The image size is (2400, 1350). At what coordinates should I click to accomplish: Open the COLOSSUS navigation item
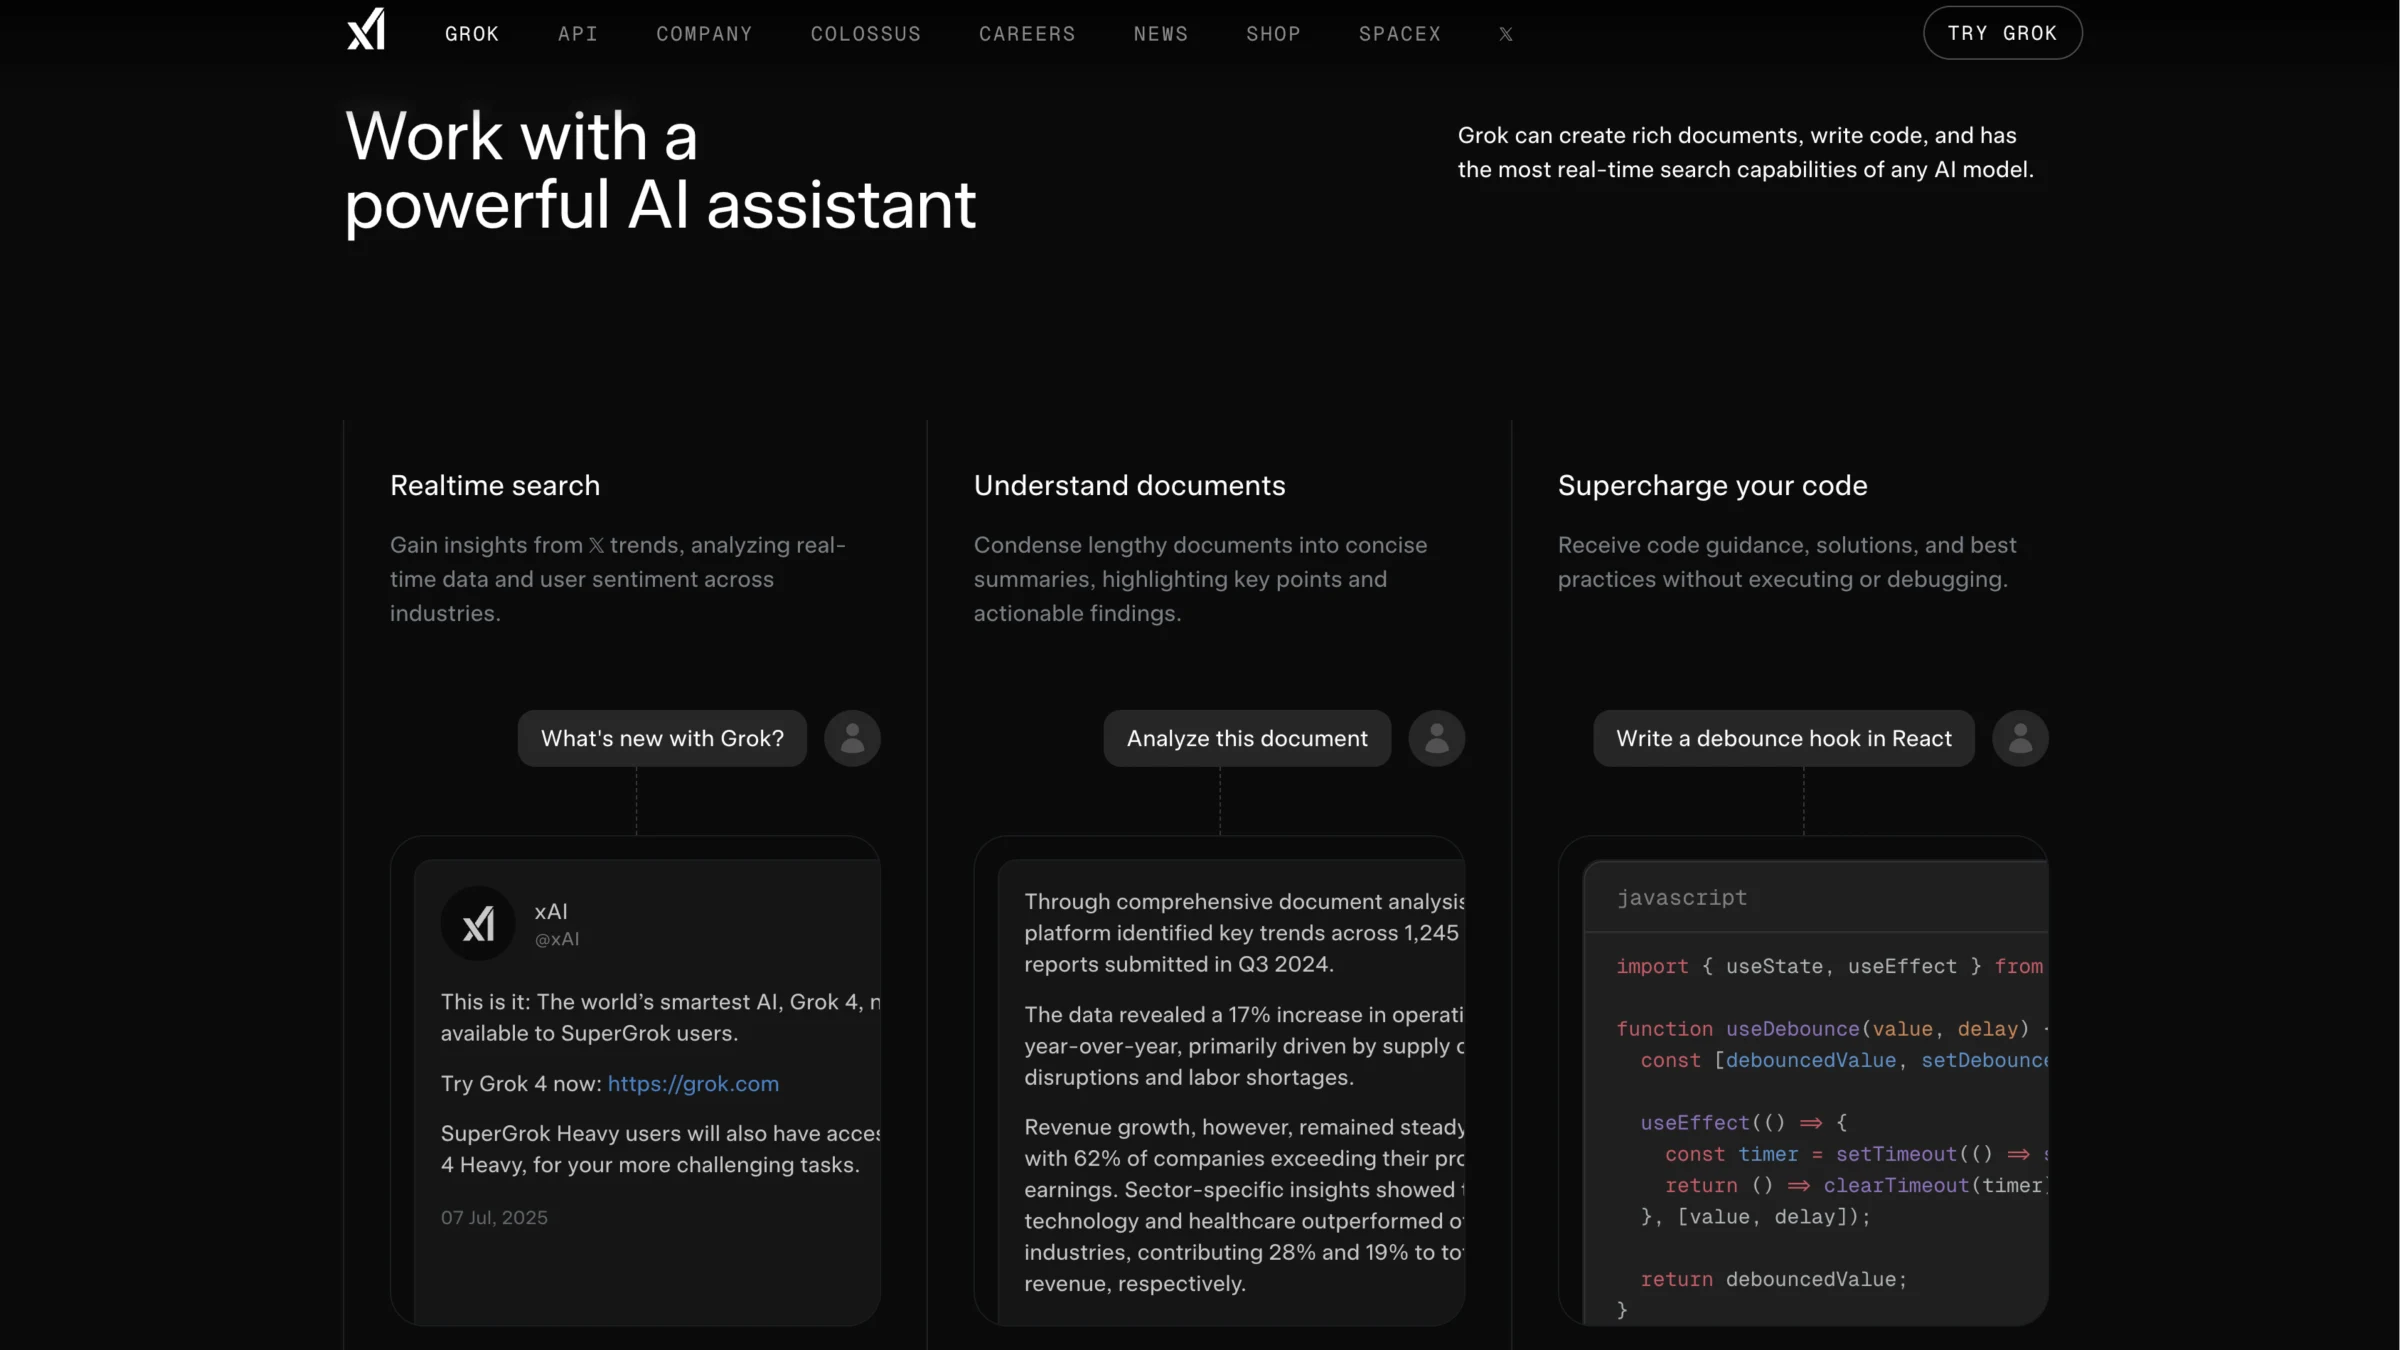866,34
